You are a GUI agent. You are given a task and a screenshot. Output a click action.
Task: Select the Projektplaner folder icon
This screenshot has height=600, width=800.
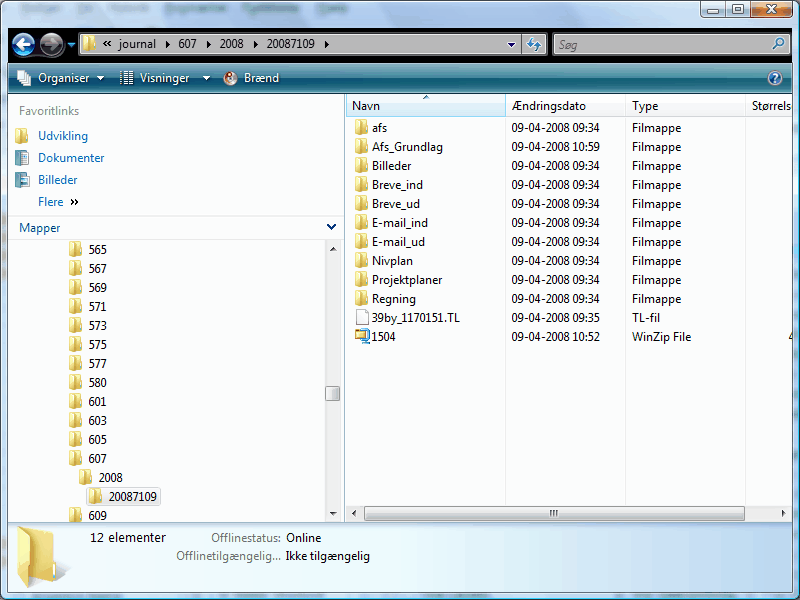tap(361, 279)
